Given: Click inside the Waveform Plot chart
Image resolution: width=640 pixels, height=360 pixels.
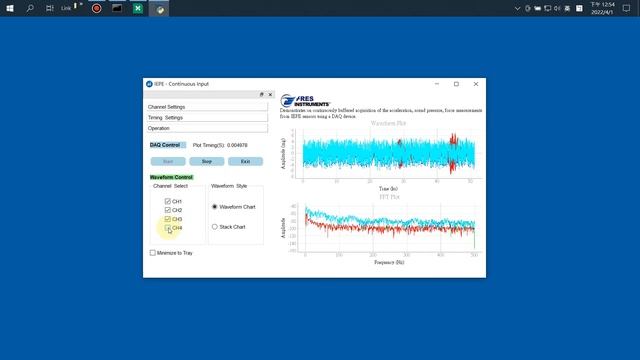Looking at the screenshot, I should coord(389,153).
